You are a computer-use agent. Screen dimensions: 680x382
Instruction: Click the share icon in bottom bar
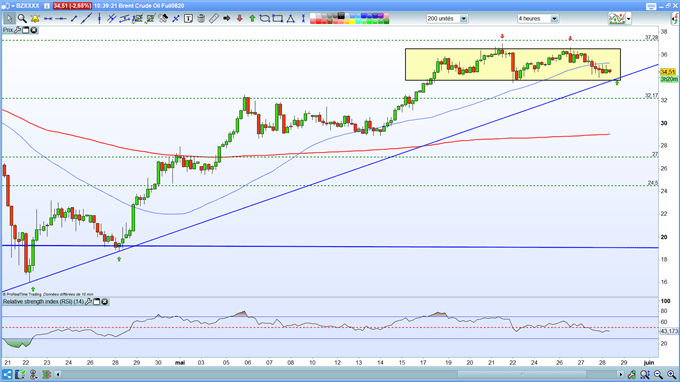7,374
